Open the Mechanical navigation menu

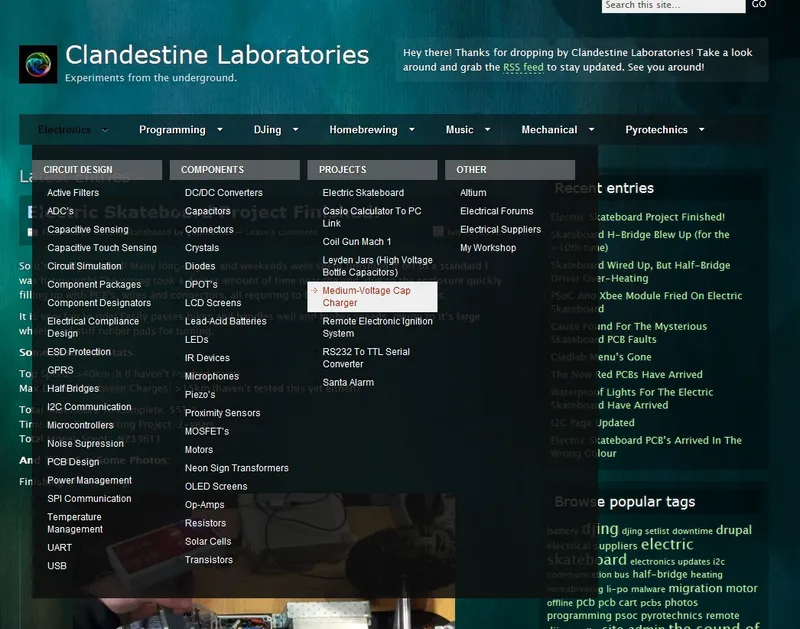coord(549,130)
